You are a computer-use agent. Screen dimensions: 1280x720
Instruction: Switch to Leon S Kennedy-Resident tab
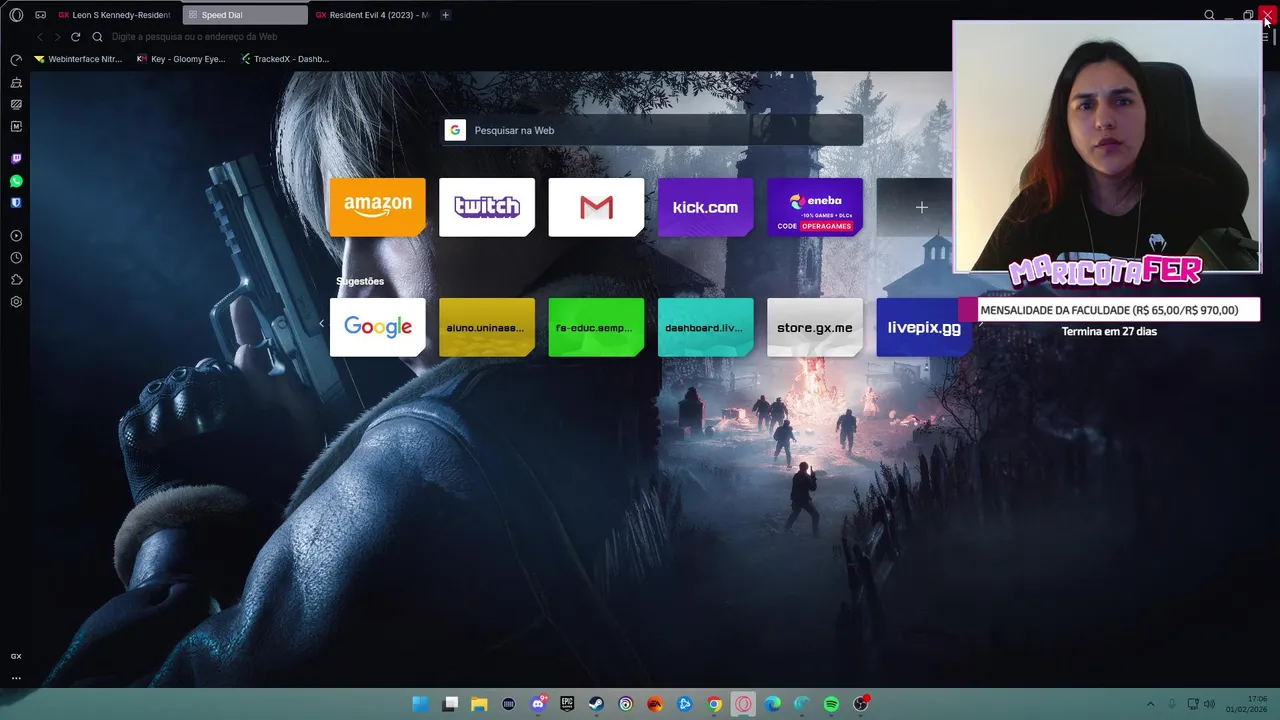(x=115, y=15)
